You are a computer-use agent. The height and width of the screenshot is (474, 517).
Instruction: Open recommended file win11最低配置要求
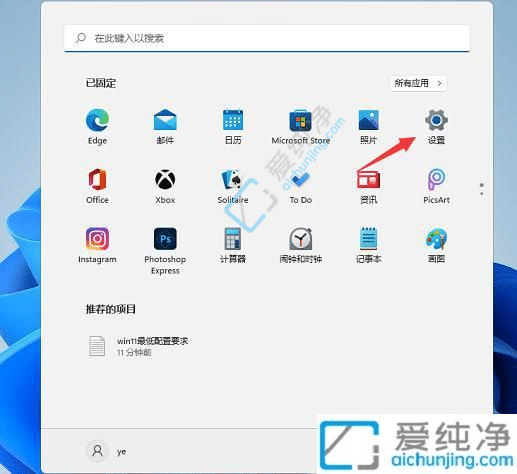tap(138, 346)
